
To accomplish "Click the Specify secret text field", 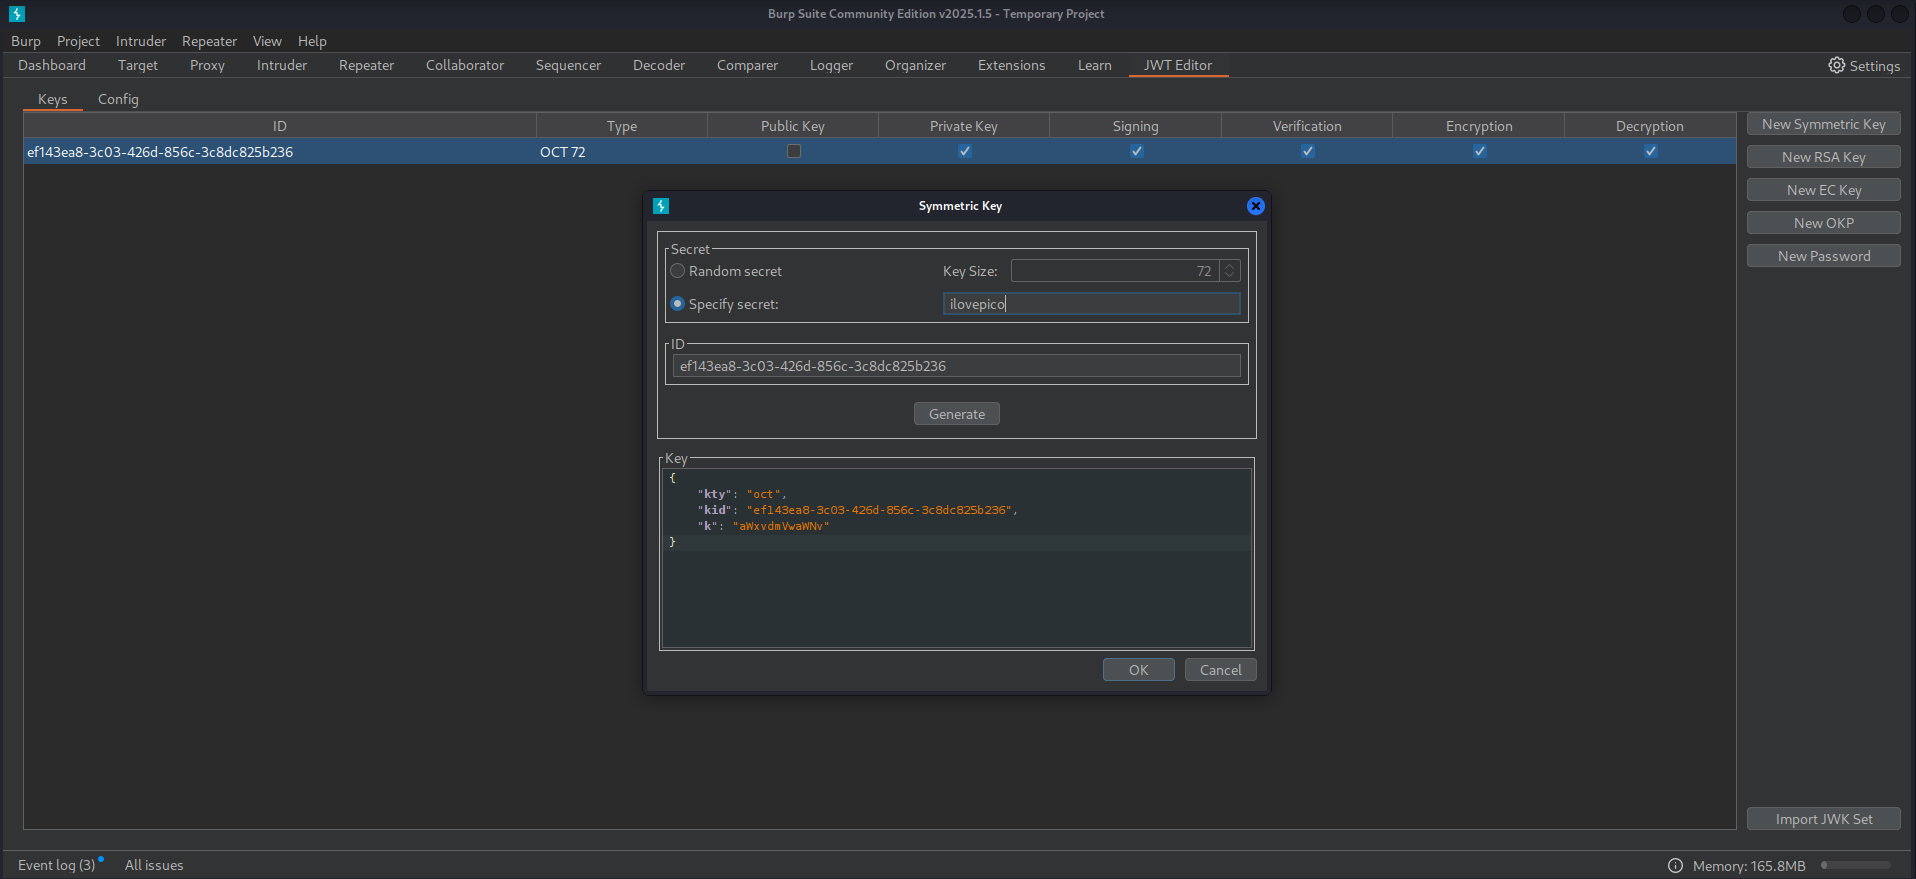I will (1092, 304).
